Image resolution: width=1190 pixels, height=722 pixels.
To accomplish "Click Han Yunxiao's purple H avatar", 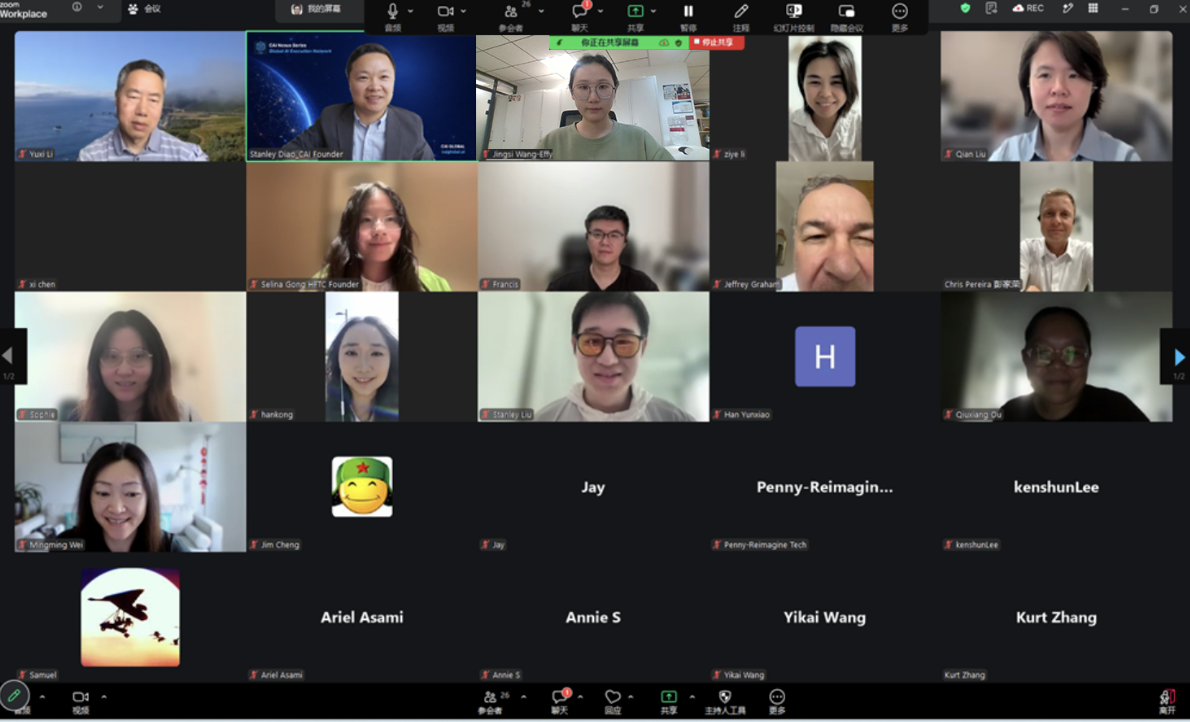I will (825, 357).
